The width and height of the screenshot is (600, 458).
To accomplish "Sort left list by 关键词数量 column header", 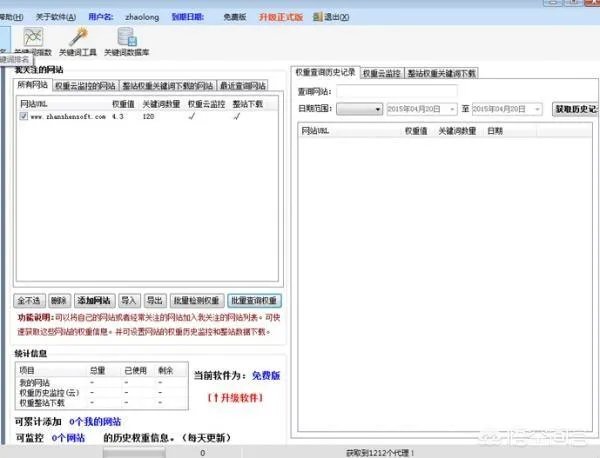I will click(x=161, y=104).
